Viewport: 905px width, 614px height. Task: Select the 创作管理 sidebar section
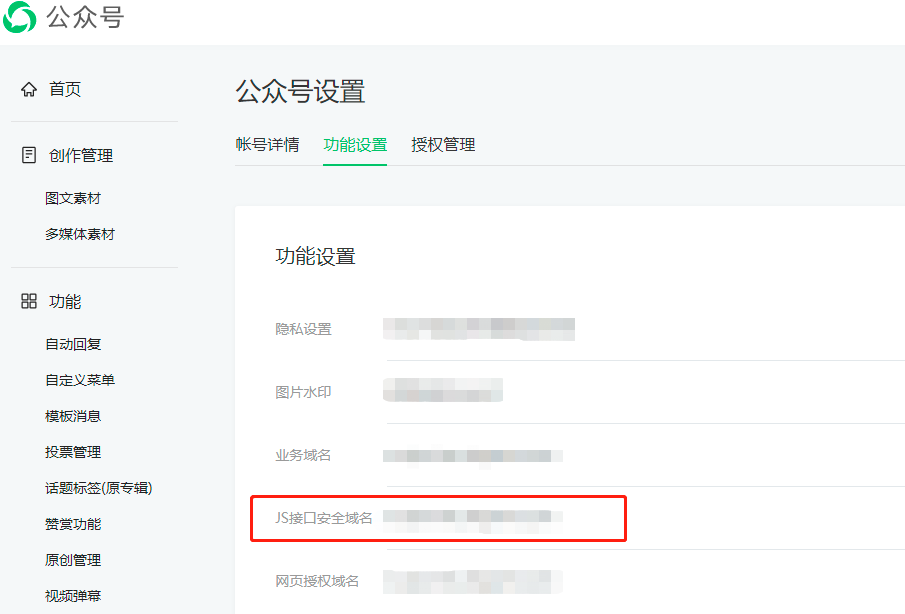[x=81, y=155]
